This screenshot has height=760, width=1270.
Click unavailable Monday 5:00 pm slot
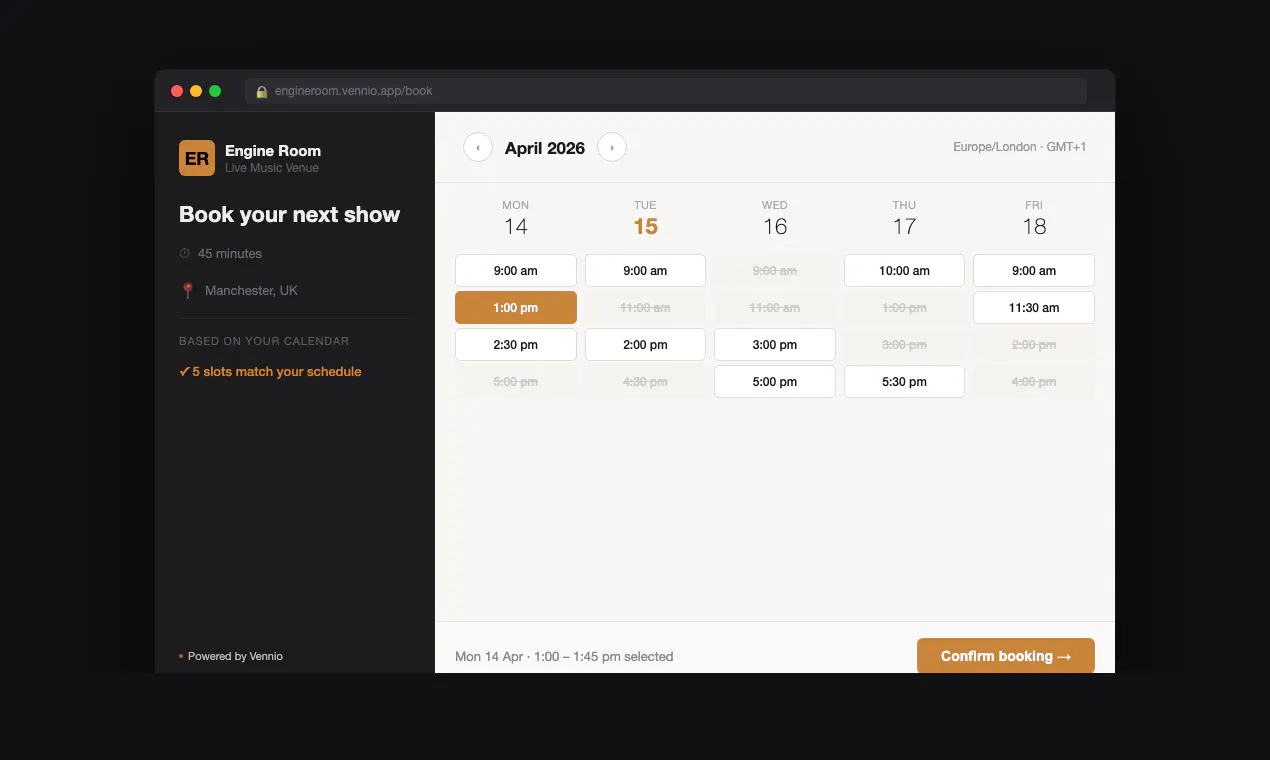(516, 382)
